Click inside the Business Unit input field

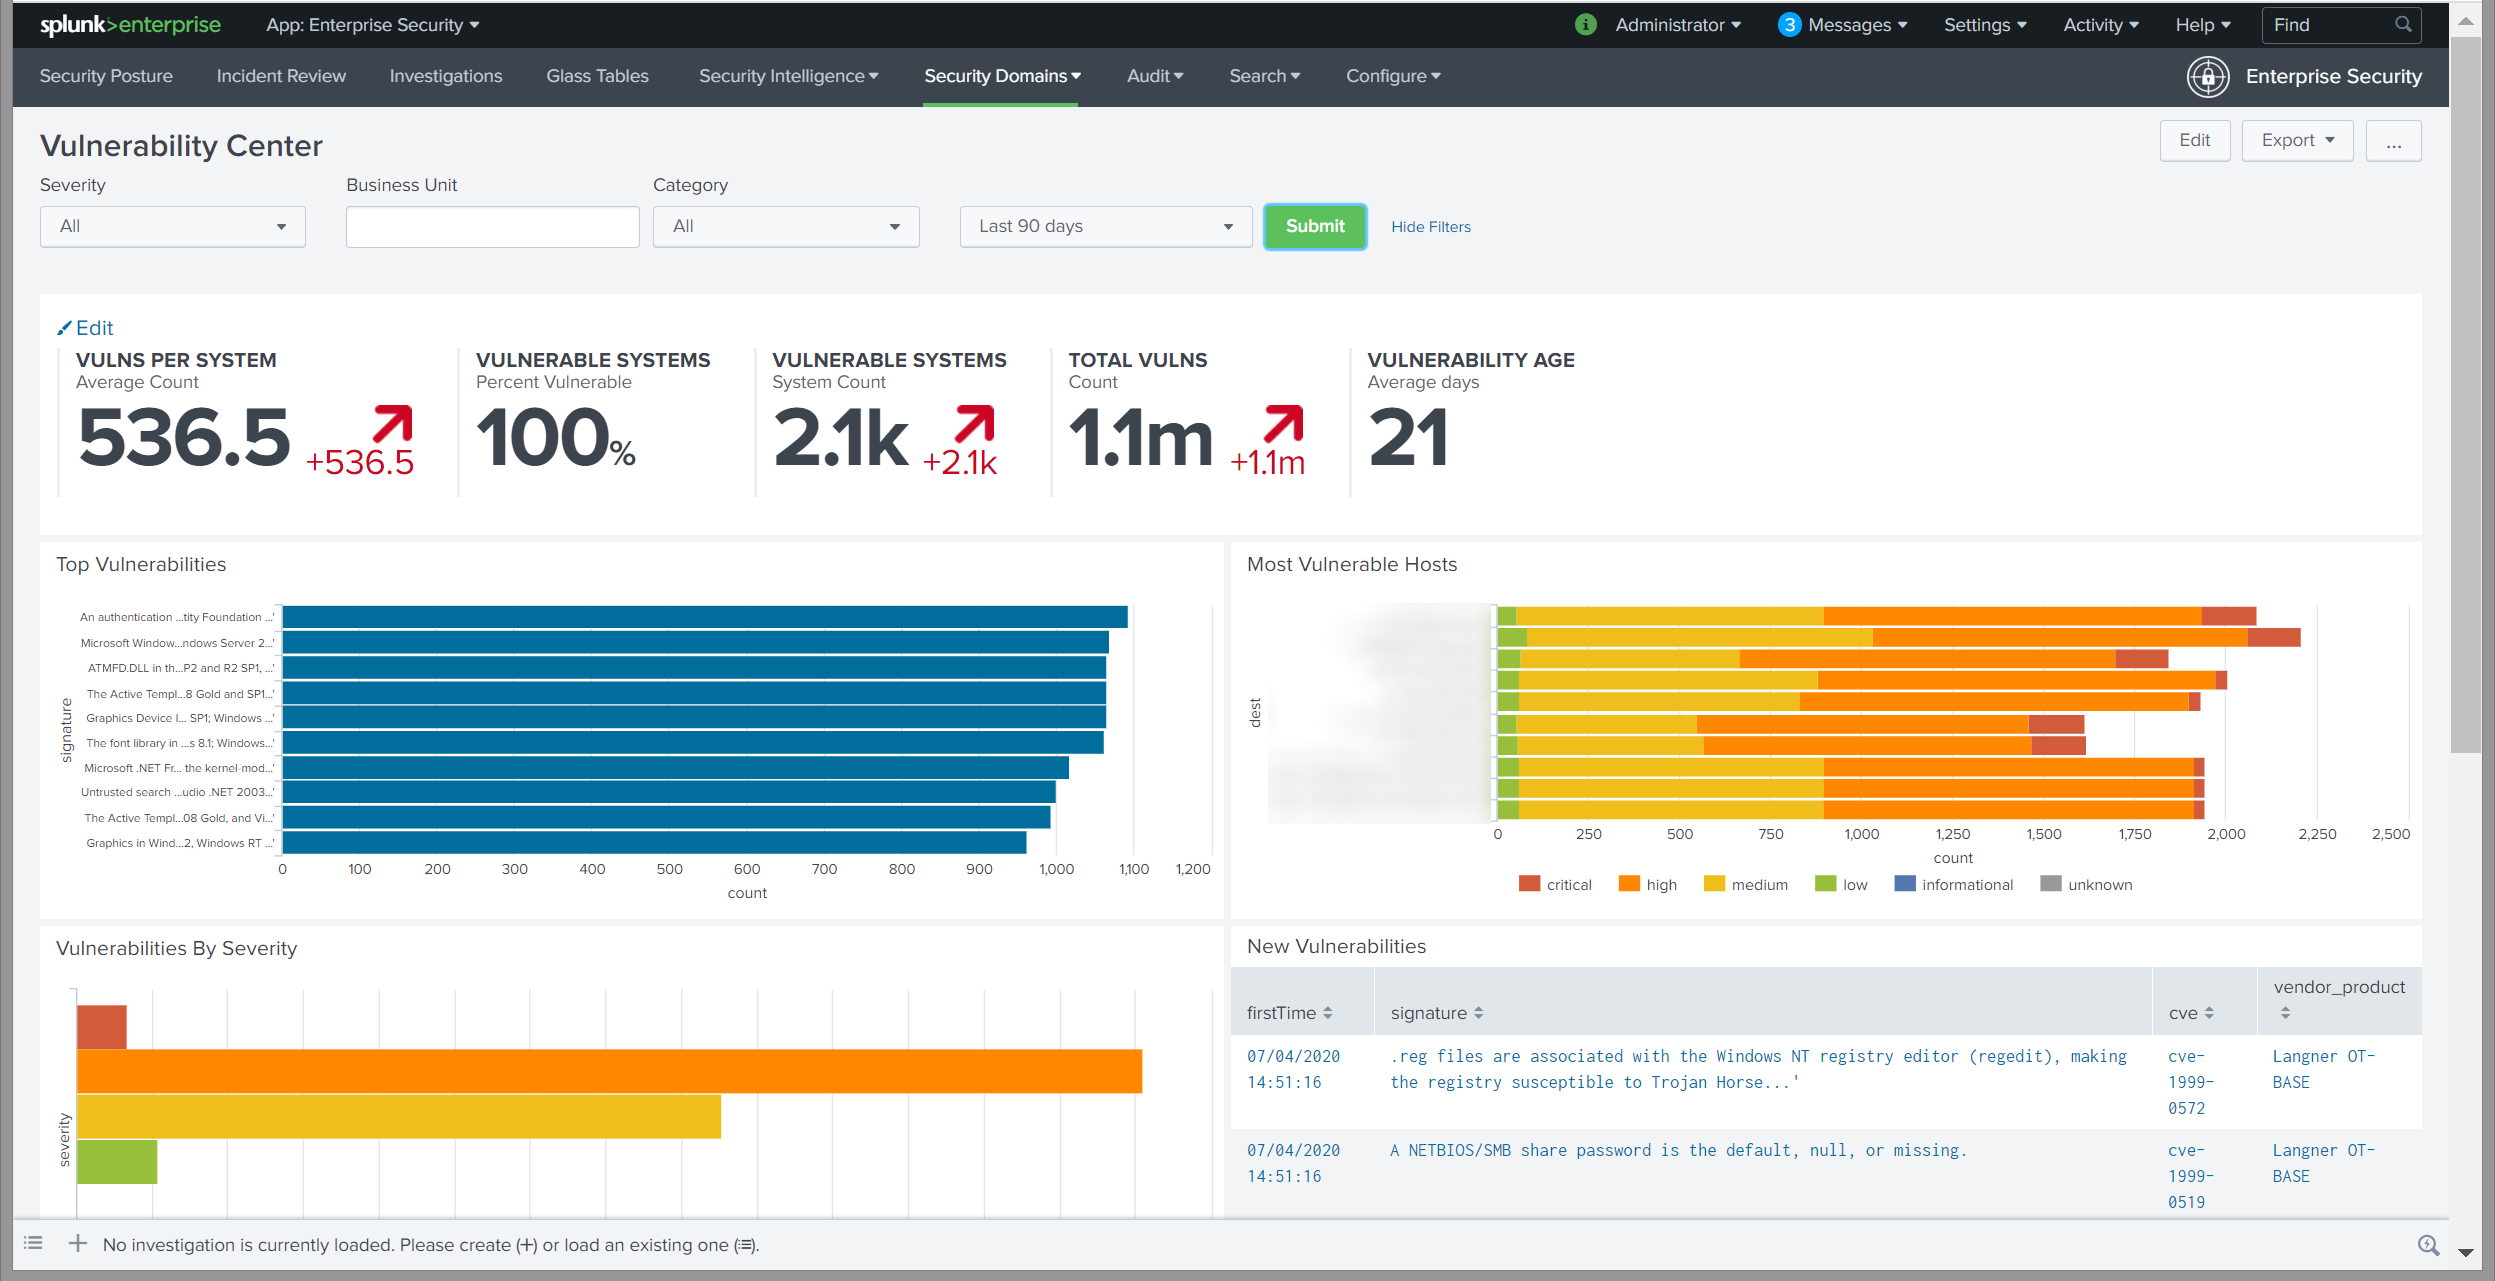tap(493, 227)
